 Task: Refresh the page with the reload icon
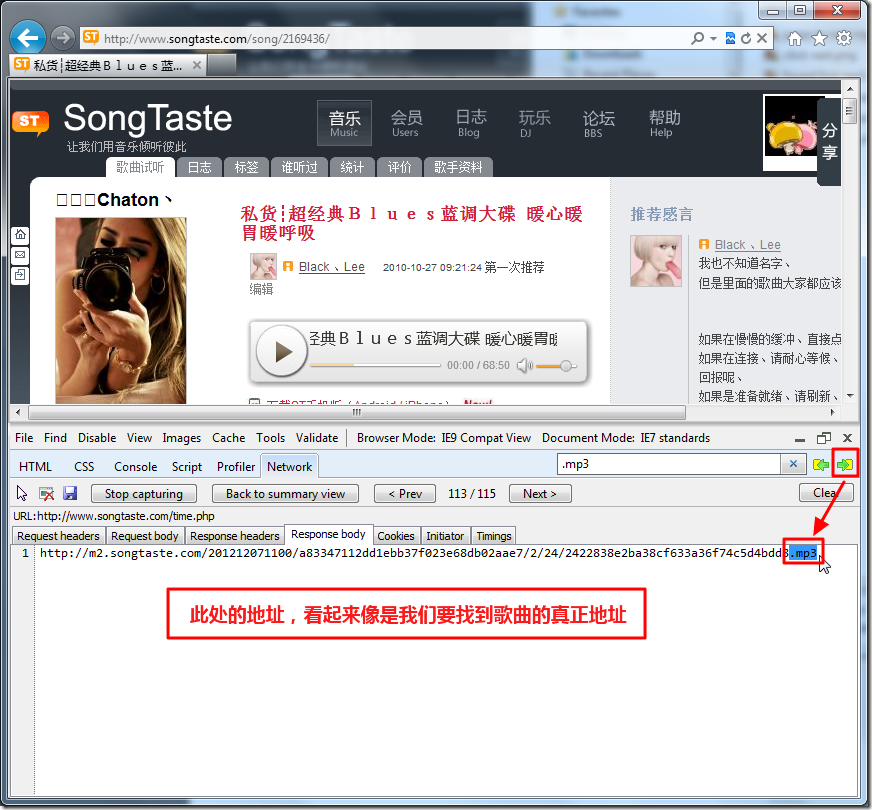tap(746, 38)
